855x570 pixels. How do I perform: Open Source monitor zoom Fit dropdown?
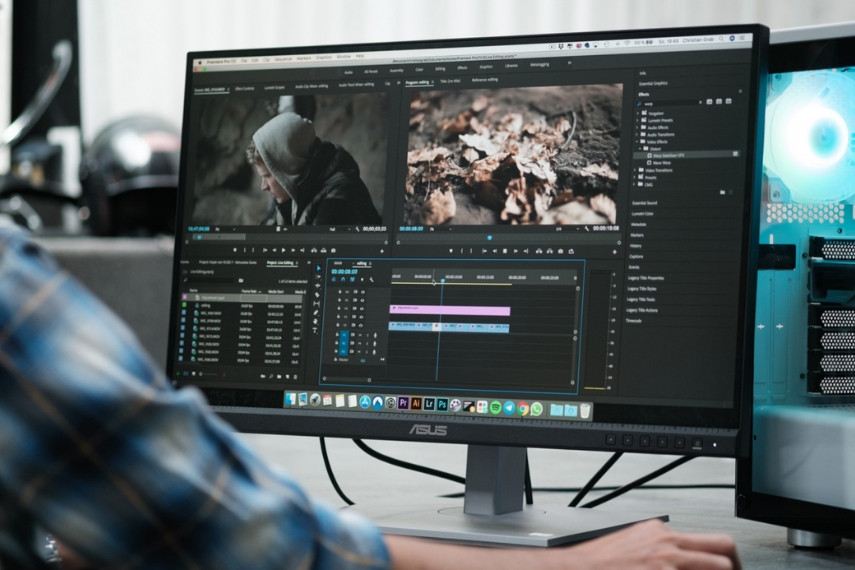pyautogui.click(x=226, y=229)
